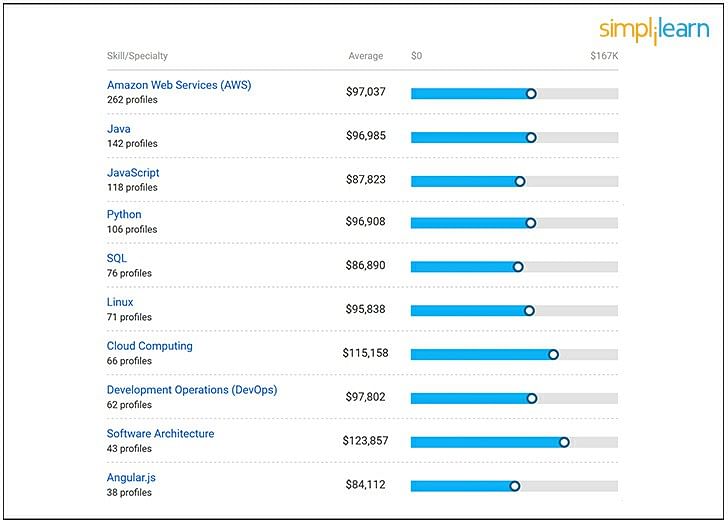Screen dimensions: 728x522
Task: Open the Python skill link
Action: pyautogui.click(x=124, y=215)
